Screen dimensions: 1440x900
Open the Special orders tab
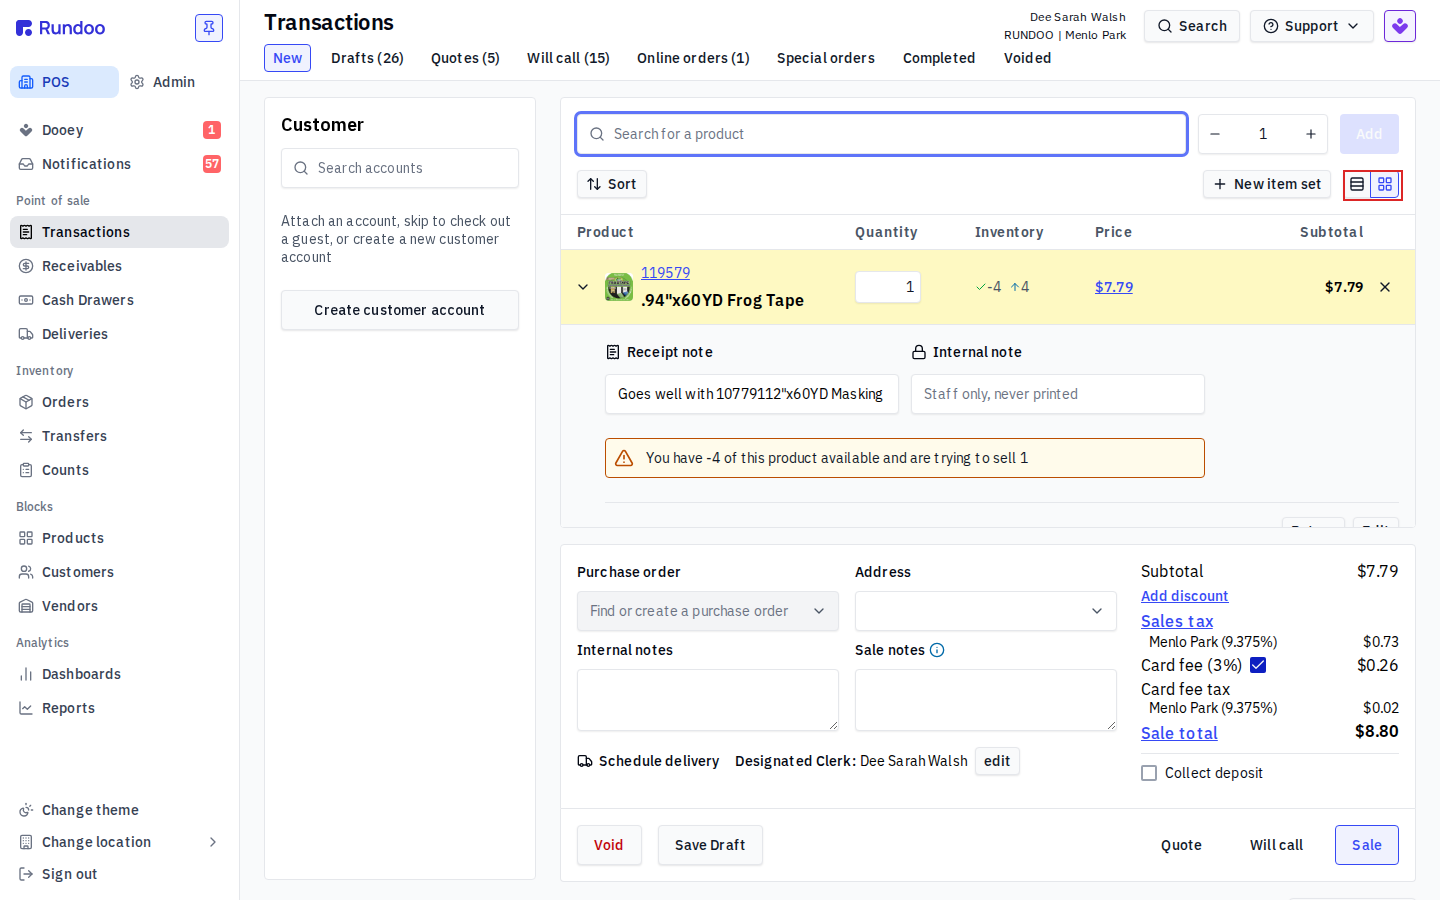pyautogui.click(x=826, y=58)
